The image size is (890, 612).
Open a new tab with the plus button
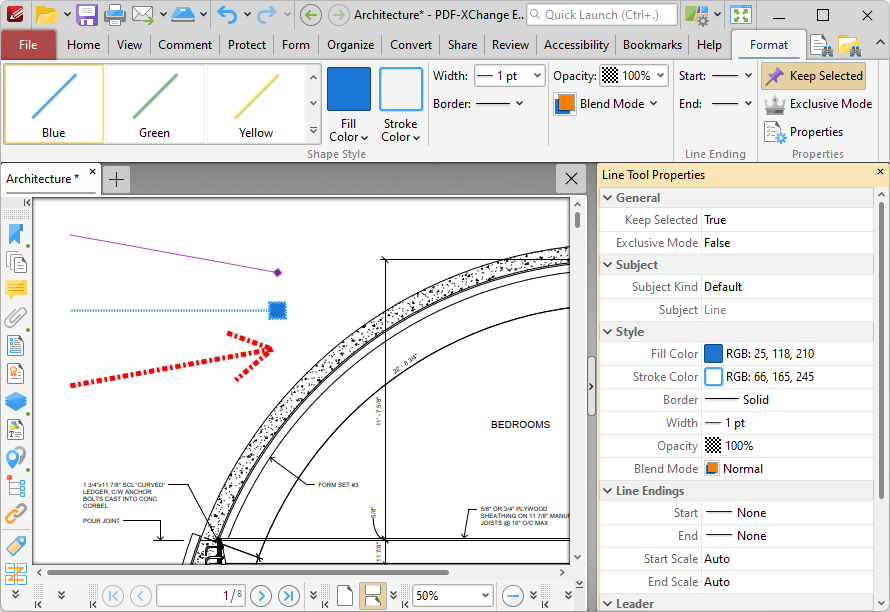(x=116, y=179)
